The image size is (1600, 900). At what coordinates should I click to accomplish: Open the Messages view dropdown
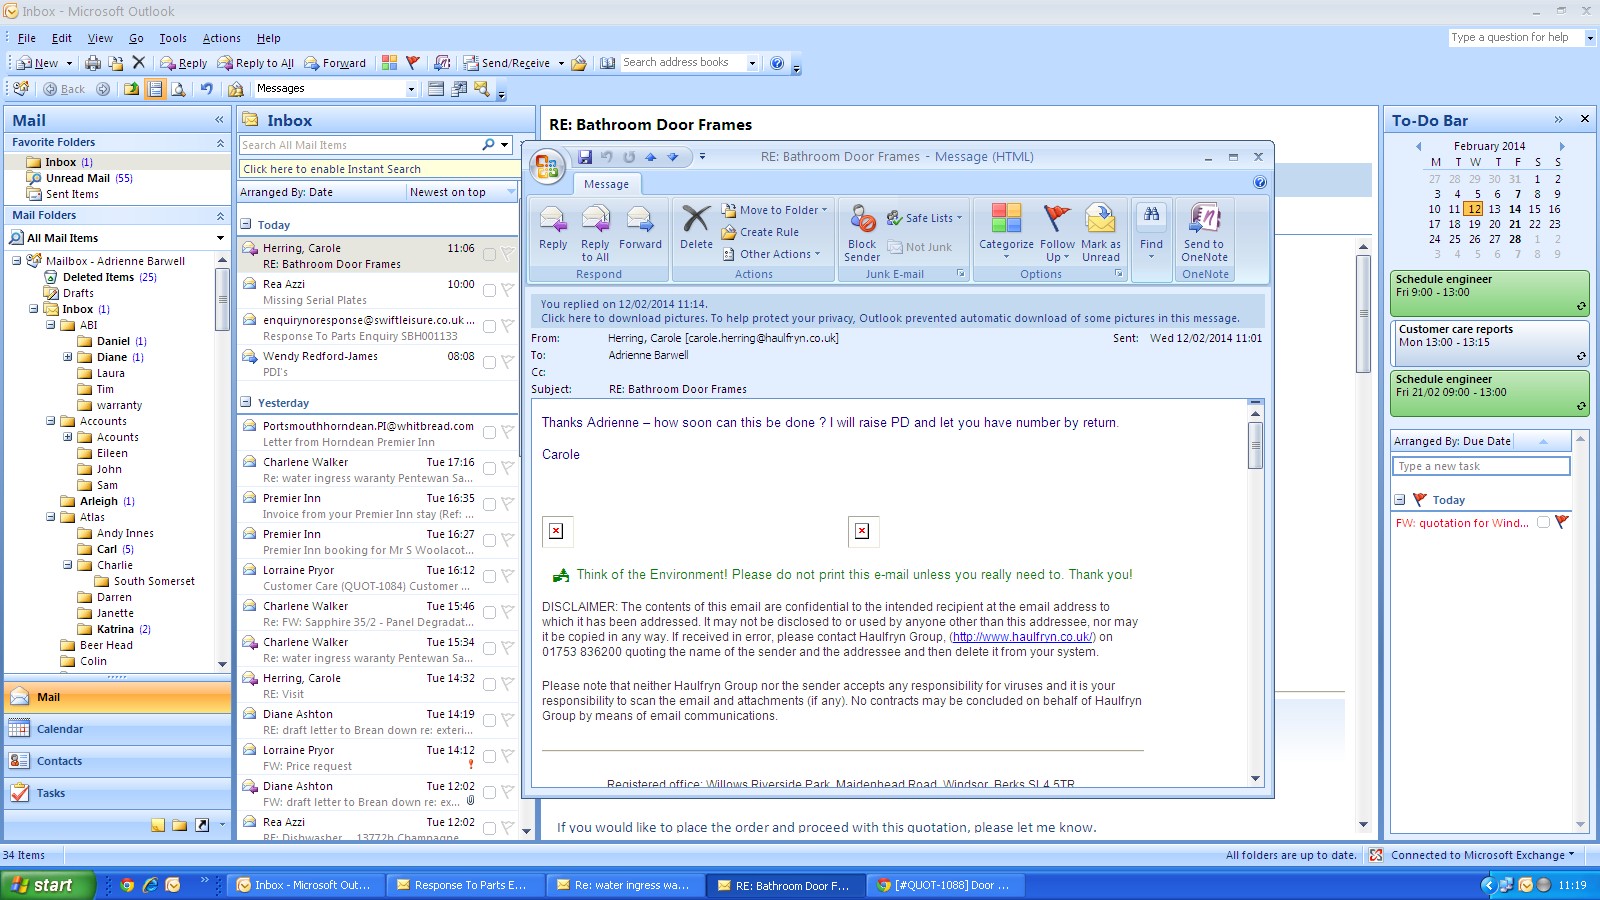(410, 89)
